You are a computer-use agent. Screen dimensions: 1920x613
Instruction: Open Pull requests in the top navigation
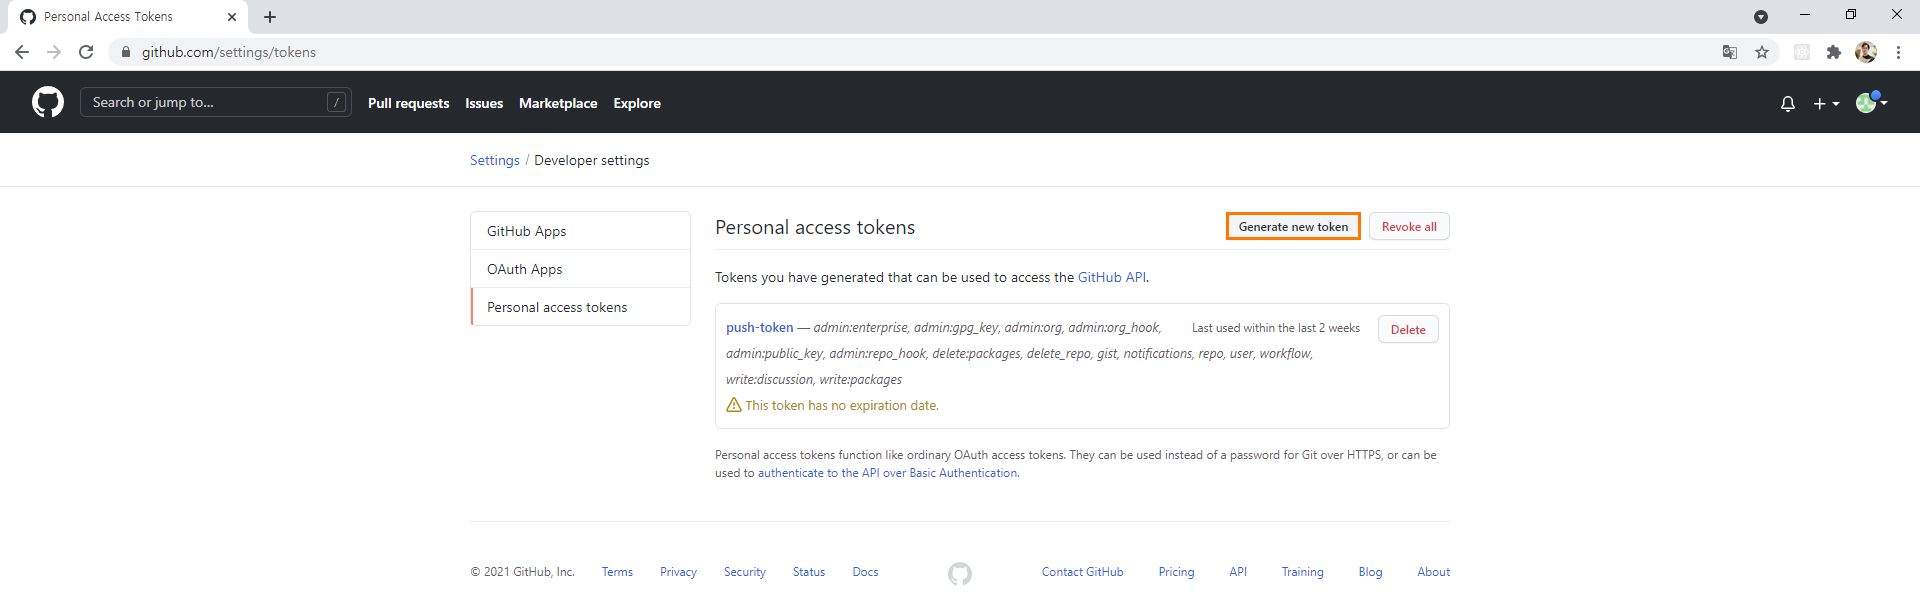point(408,103)
